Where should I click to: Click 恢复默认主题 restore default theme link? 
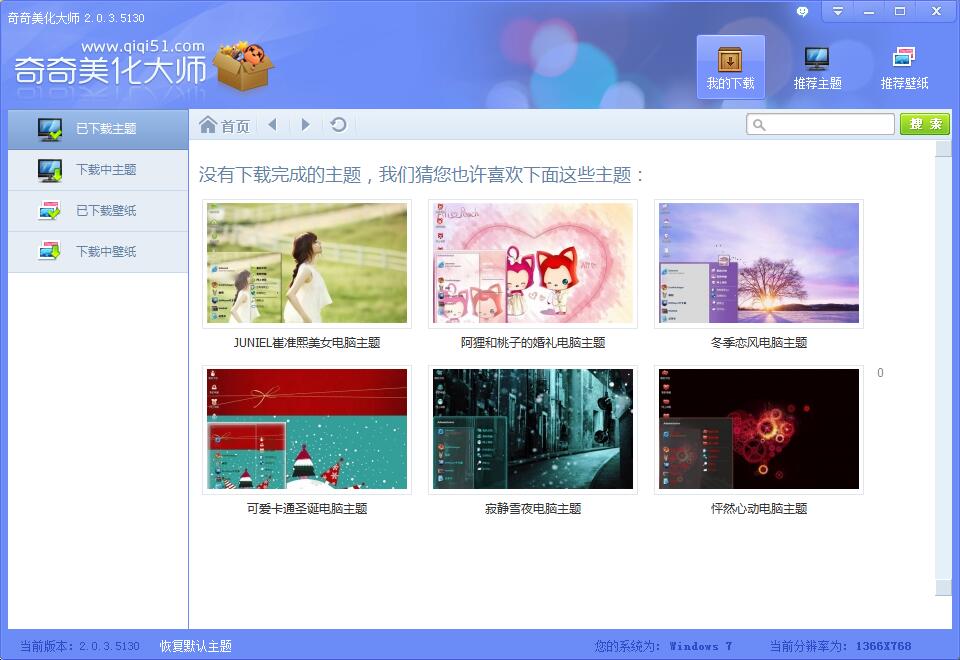pos(196,646)
